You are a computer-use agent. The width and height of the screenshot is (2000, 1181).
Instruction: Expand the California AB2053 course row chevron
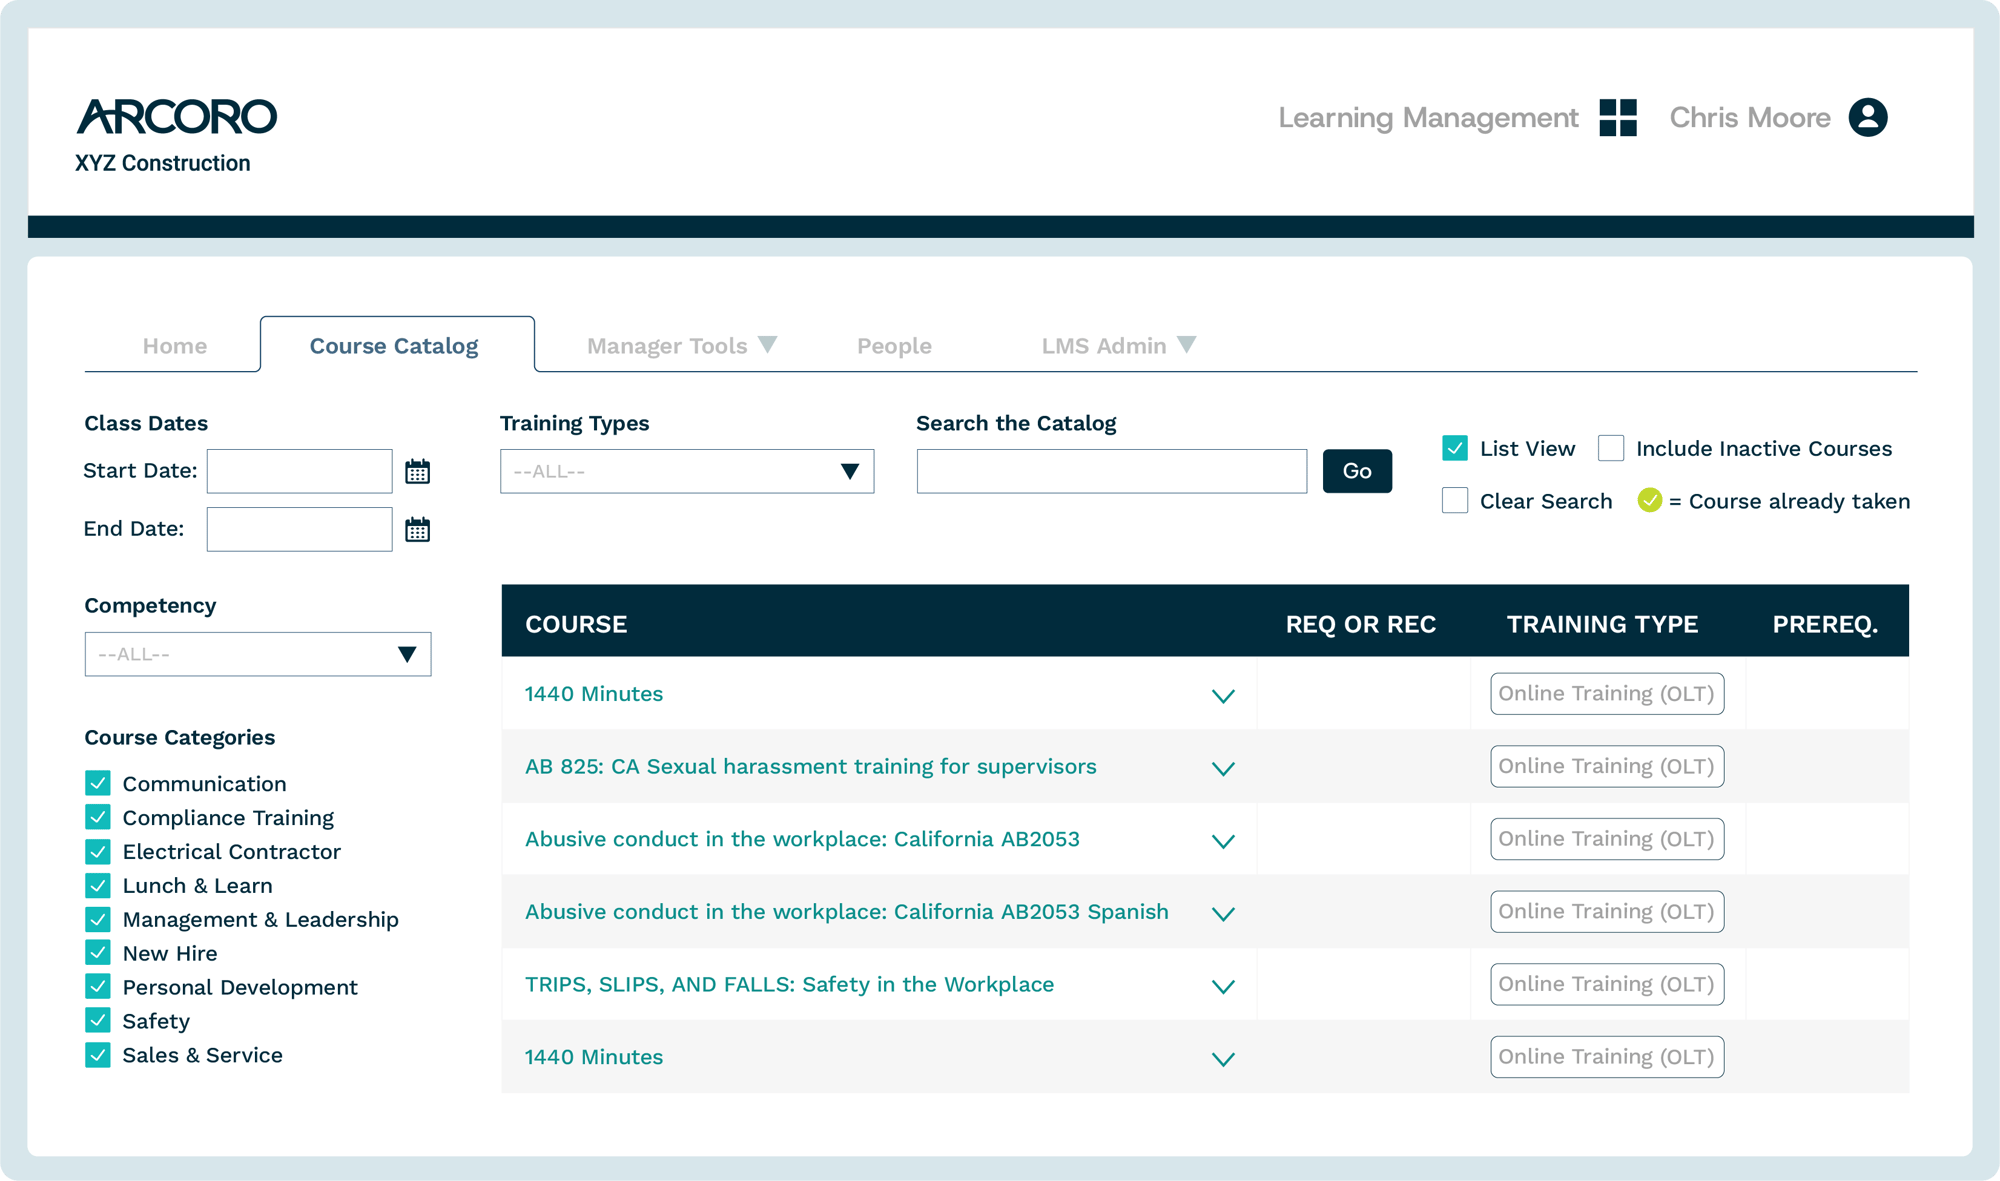[1223, 842]
